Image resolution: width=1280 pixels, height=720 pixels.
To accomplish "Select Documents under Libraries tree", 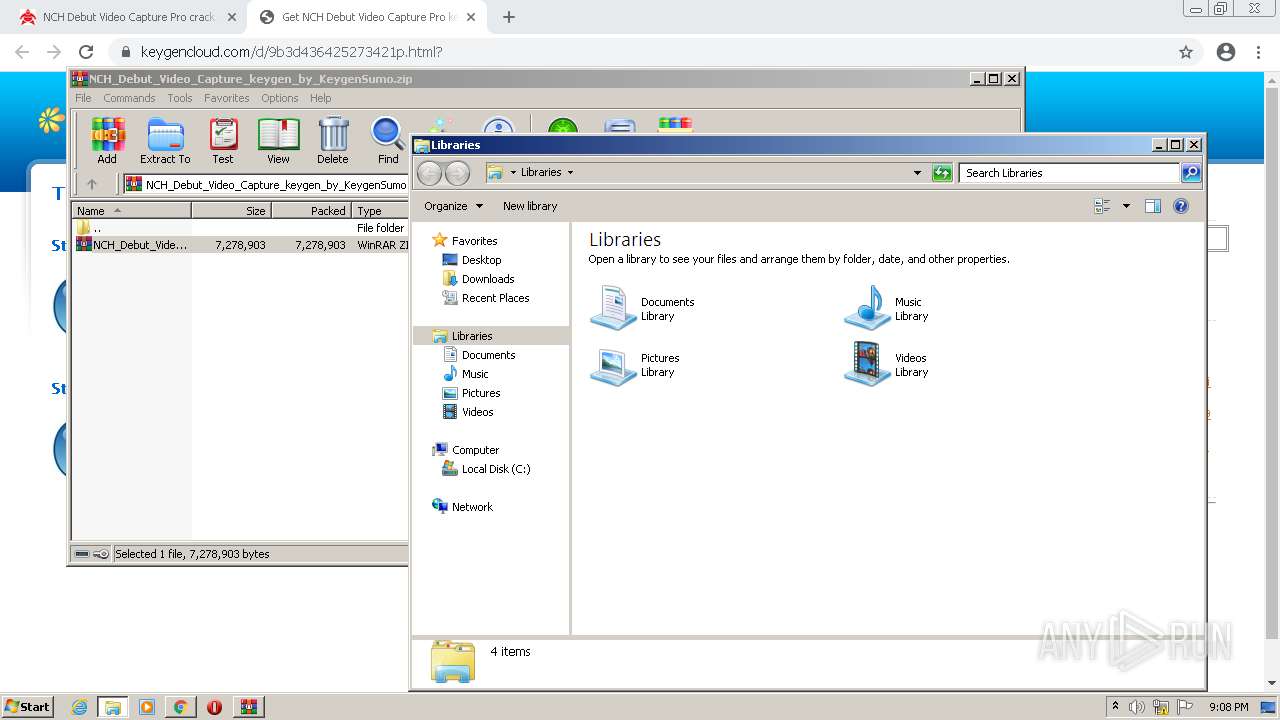I will (x=488, y=355).
